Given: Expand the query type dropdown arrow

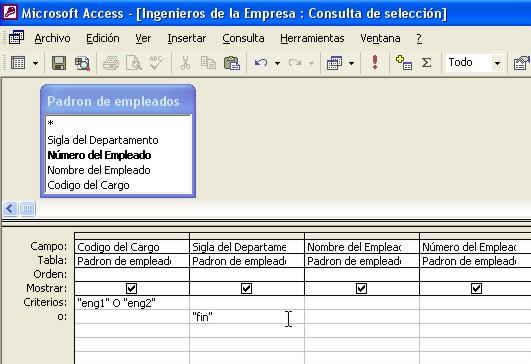Looking at the screenshot, I should (352, 63).
